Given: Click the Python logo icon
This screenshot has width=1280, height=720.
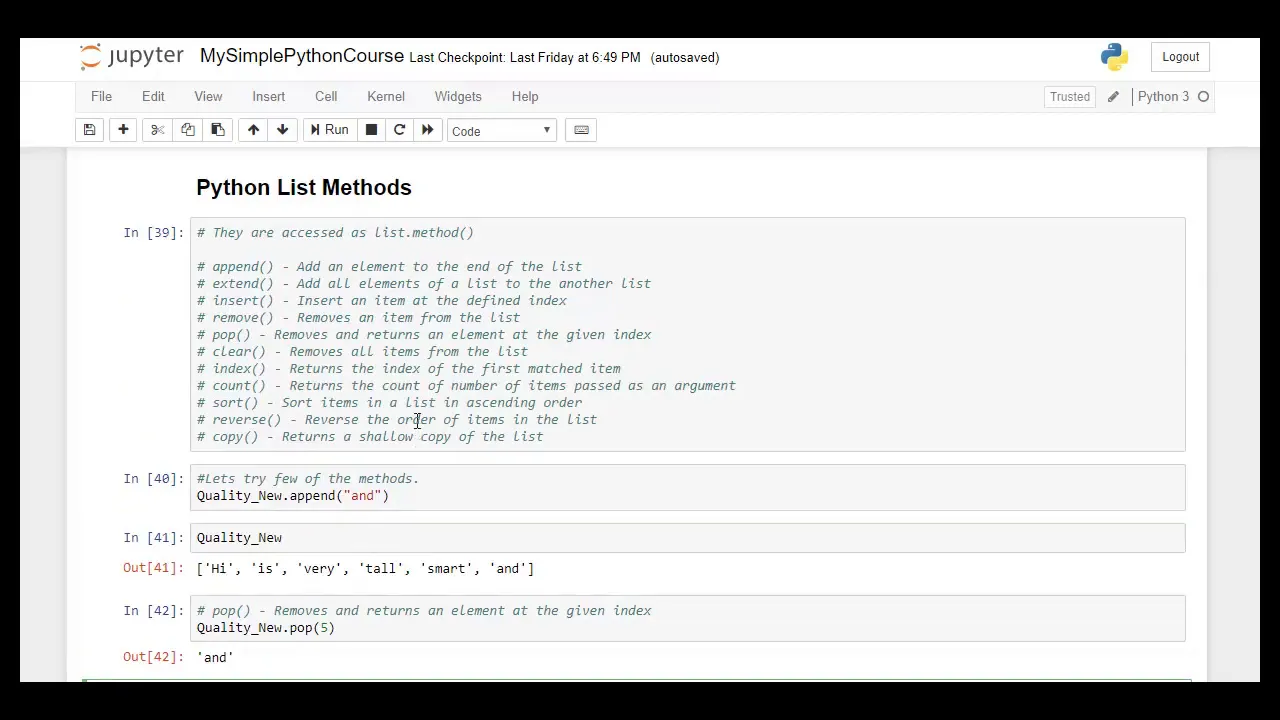Looking at the screenshot, I should coord(1114,57).
